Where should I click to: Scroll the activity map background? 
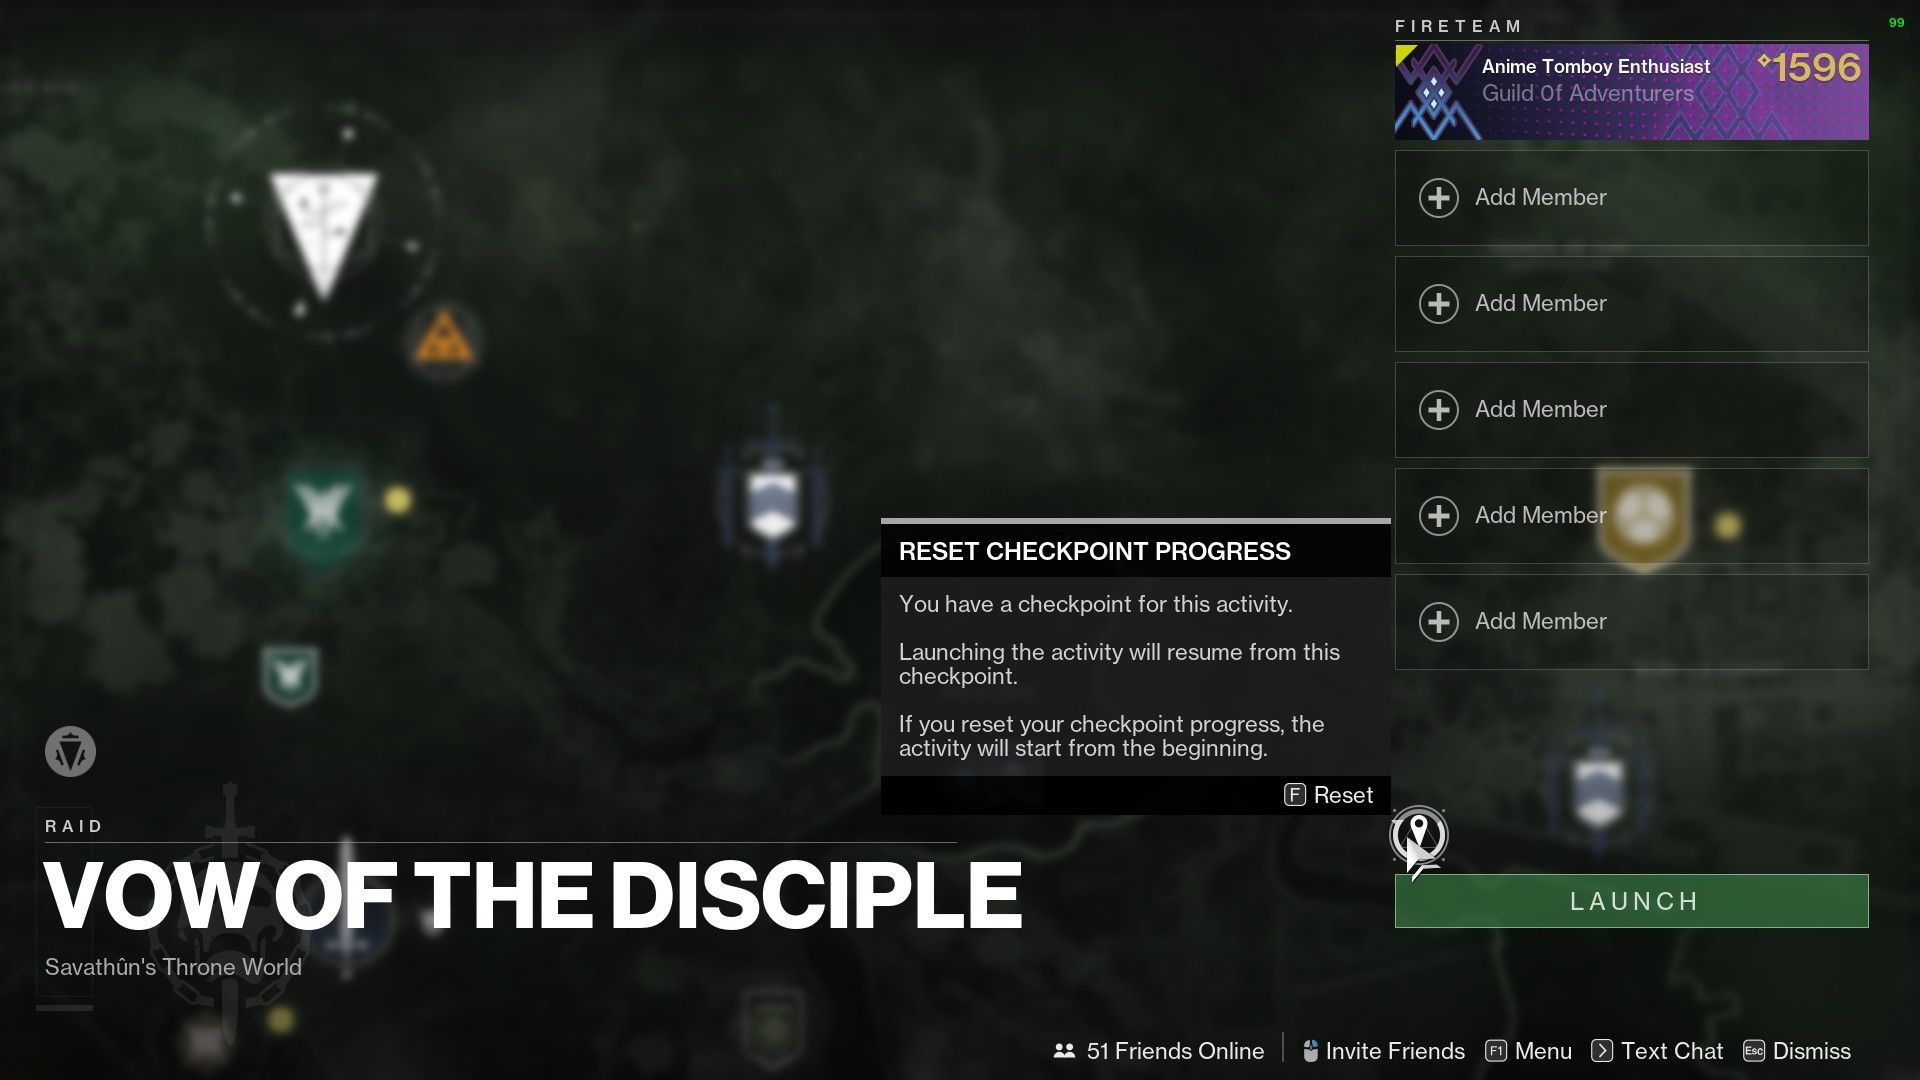527,527
